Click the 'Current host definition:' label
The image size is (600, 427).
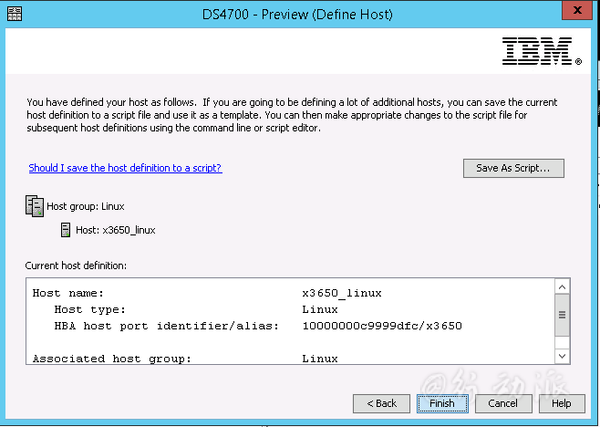click(76, 266)
